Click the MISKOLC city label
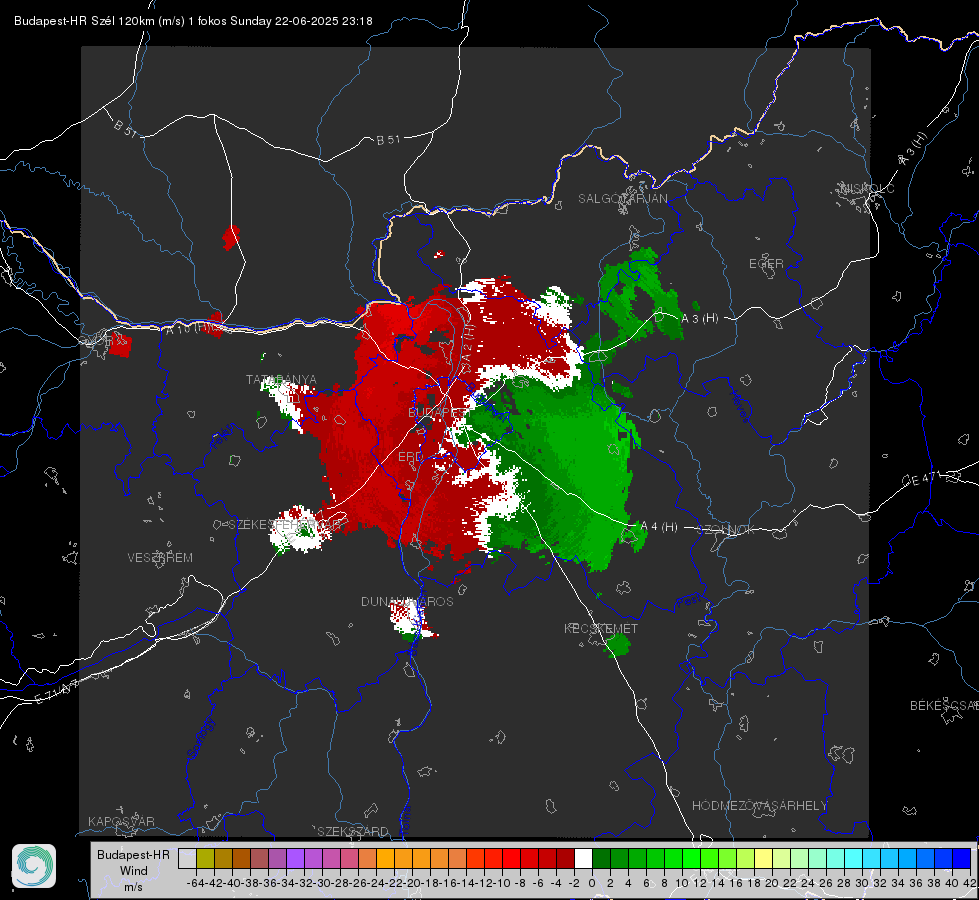Image resolution: width=979 pixels, height=900 pixels. (867, 188)
